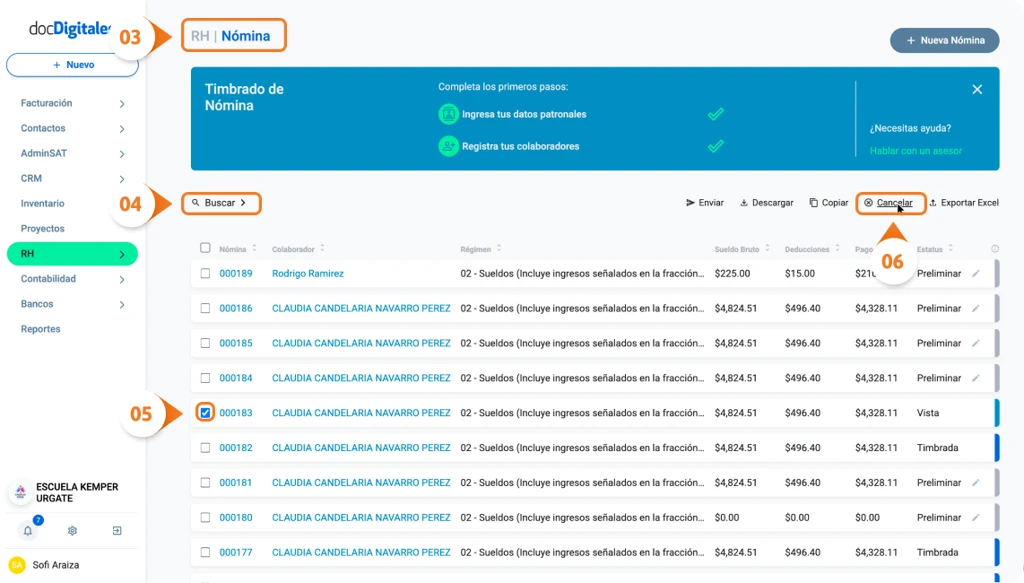
Task: Check the box for nómina 000186
Action: (x=205, y=308)
